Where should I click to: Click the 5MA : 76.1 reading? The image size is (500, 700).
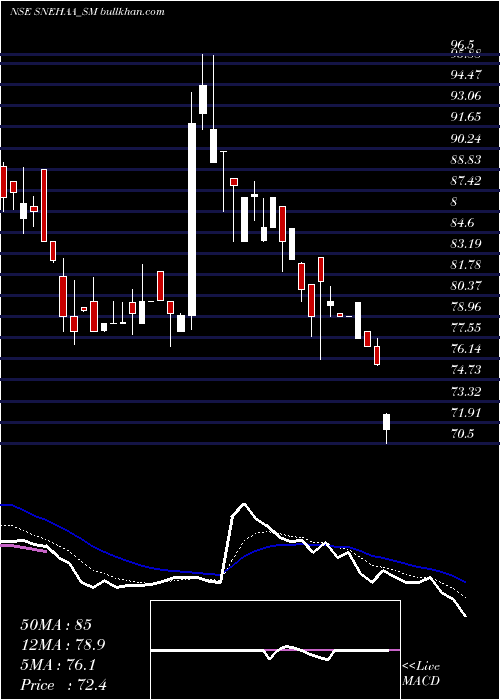(58, 665)
